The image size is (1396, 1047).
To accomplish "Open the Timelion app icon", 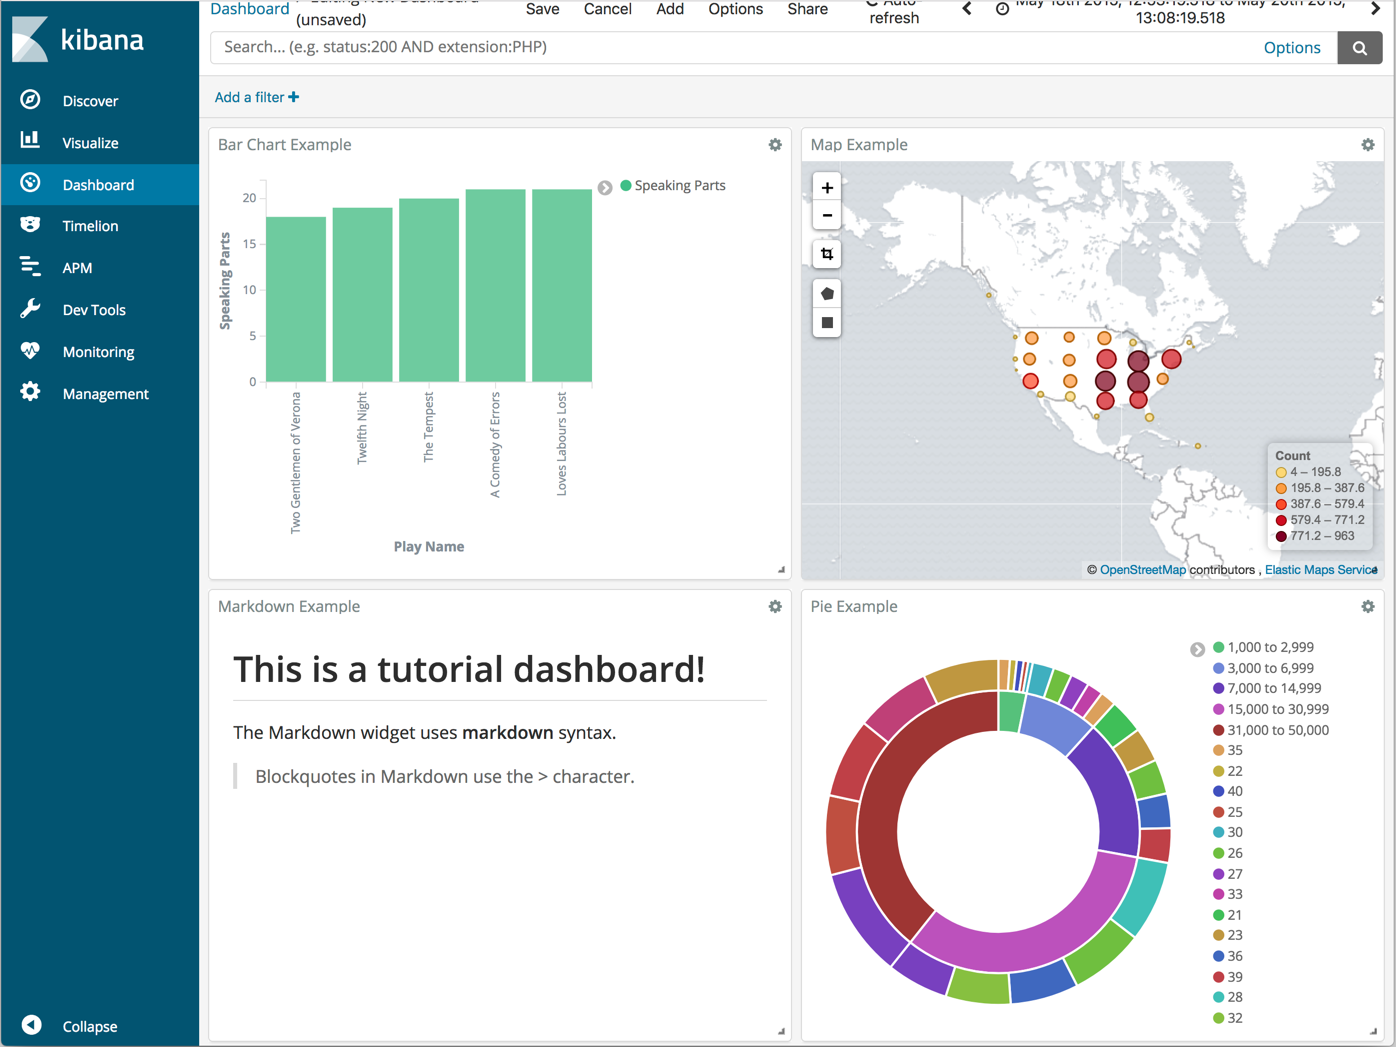I will [31, 225].
